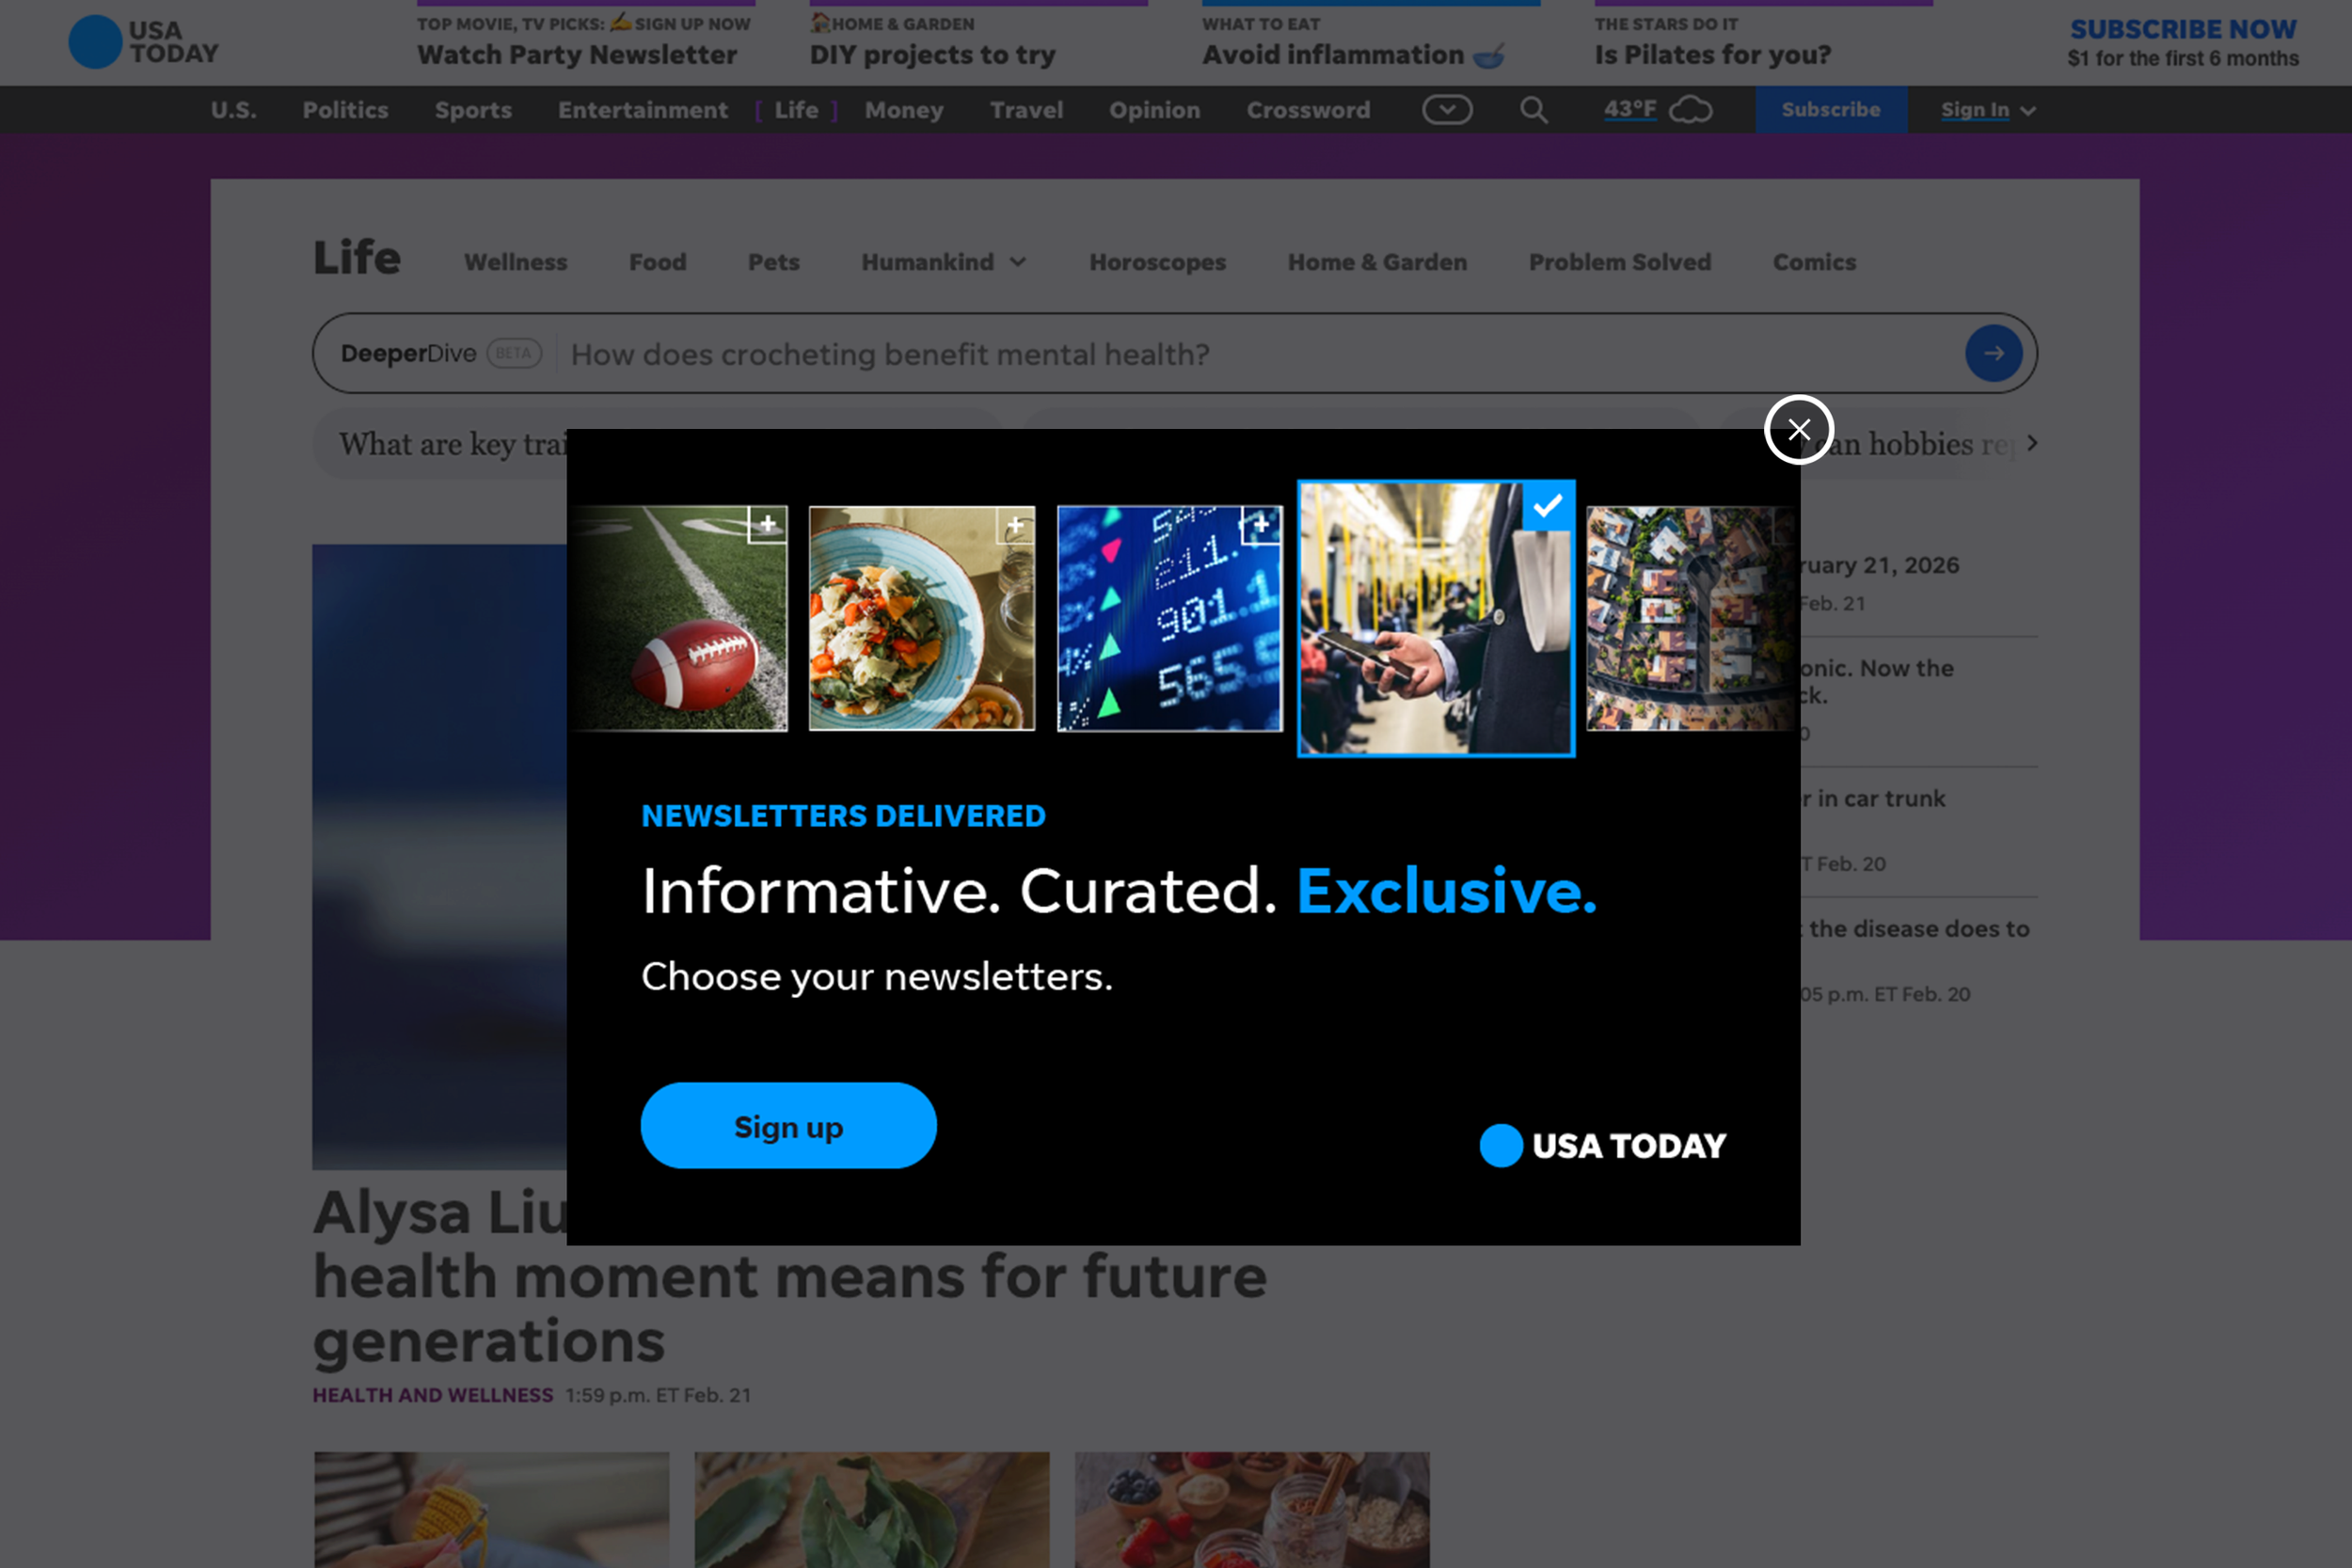The width and height of the screenshot is (2352, 1568).
Task: Click the search magnifier icon
Action: pyautogui.click(x=1533, y=110)
